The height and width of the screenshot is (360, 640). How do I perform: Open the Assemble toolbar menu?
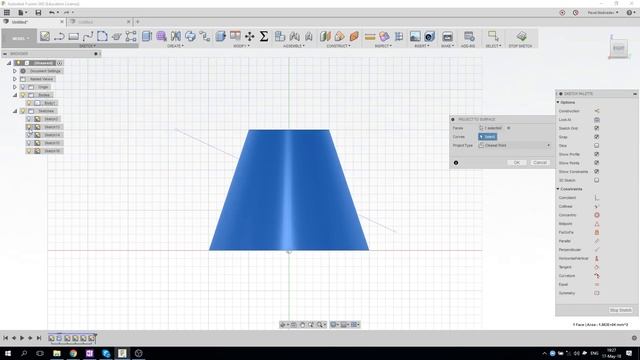[294, 46]
